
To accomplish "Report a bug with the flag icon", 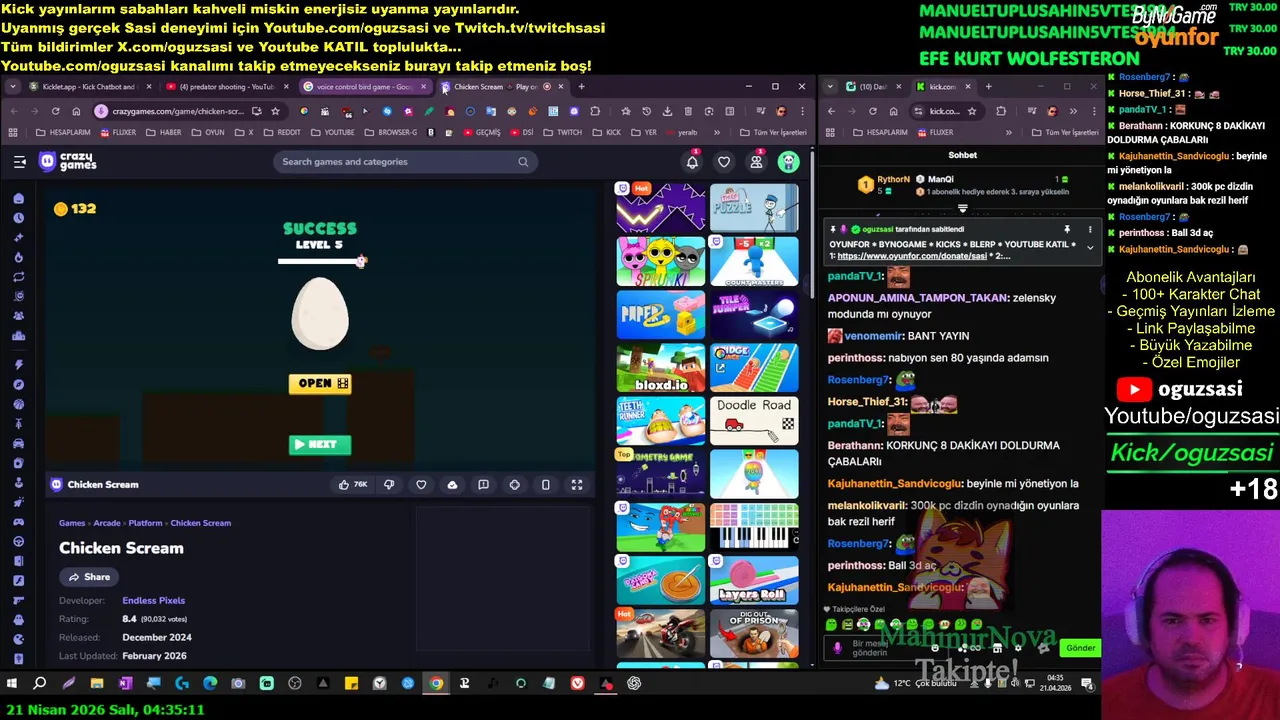I will [x=483, y=485].
